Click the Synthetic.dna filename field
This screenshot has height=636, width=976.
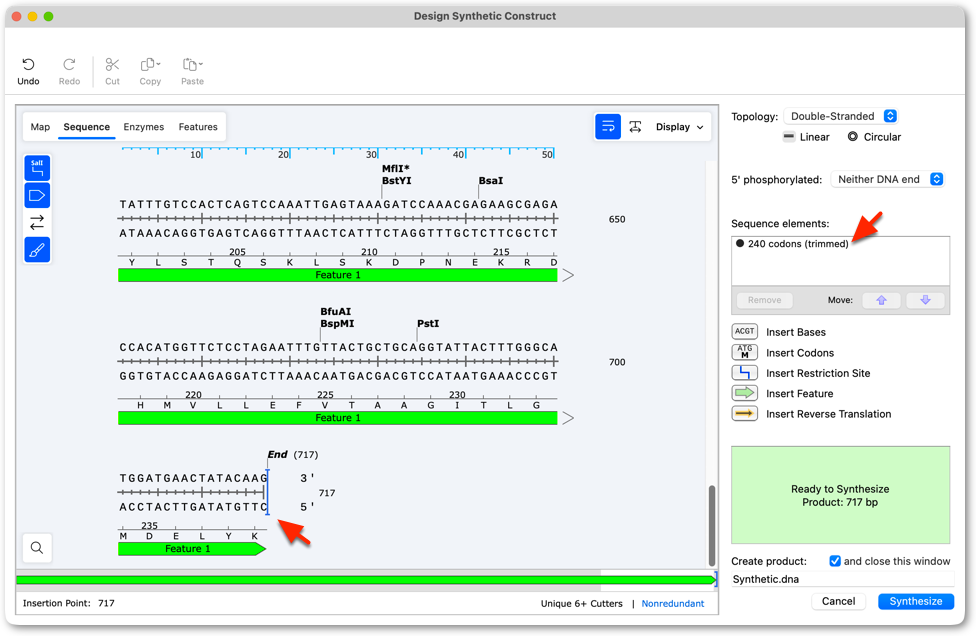(x=843, y=579)
